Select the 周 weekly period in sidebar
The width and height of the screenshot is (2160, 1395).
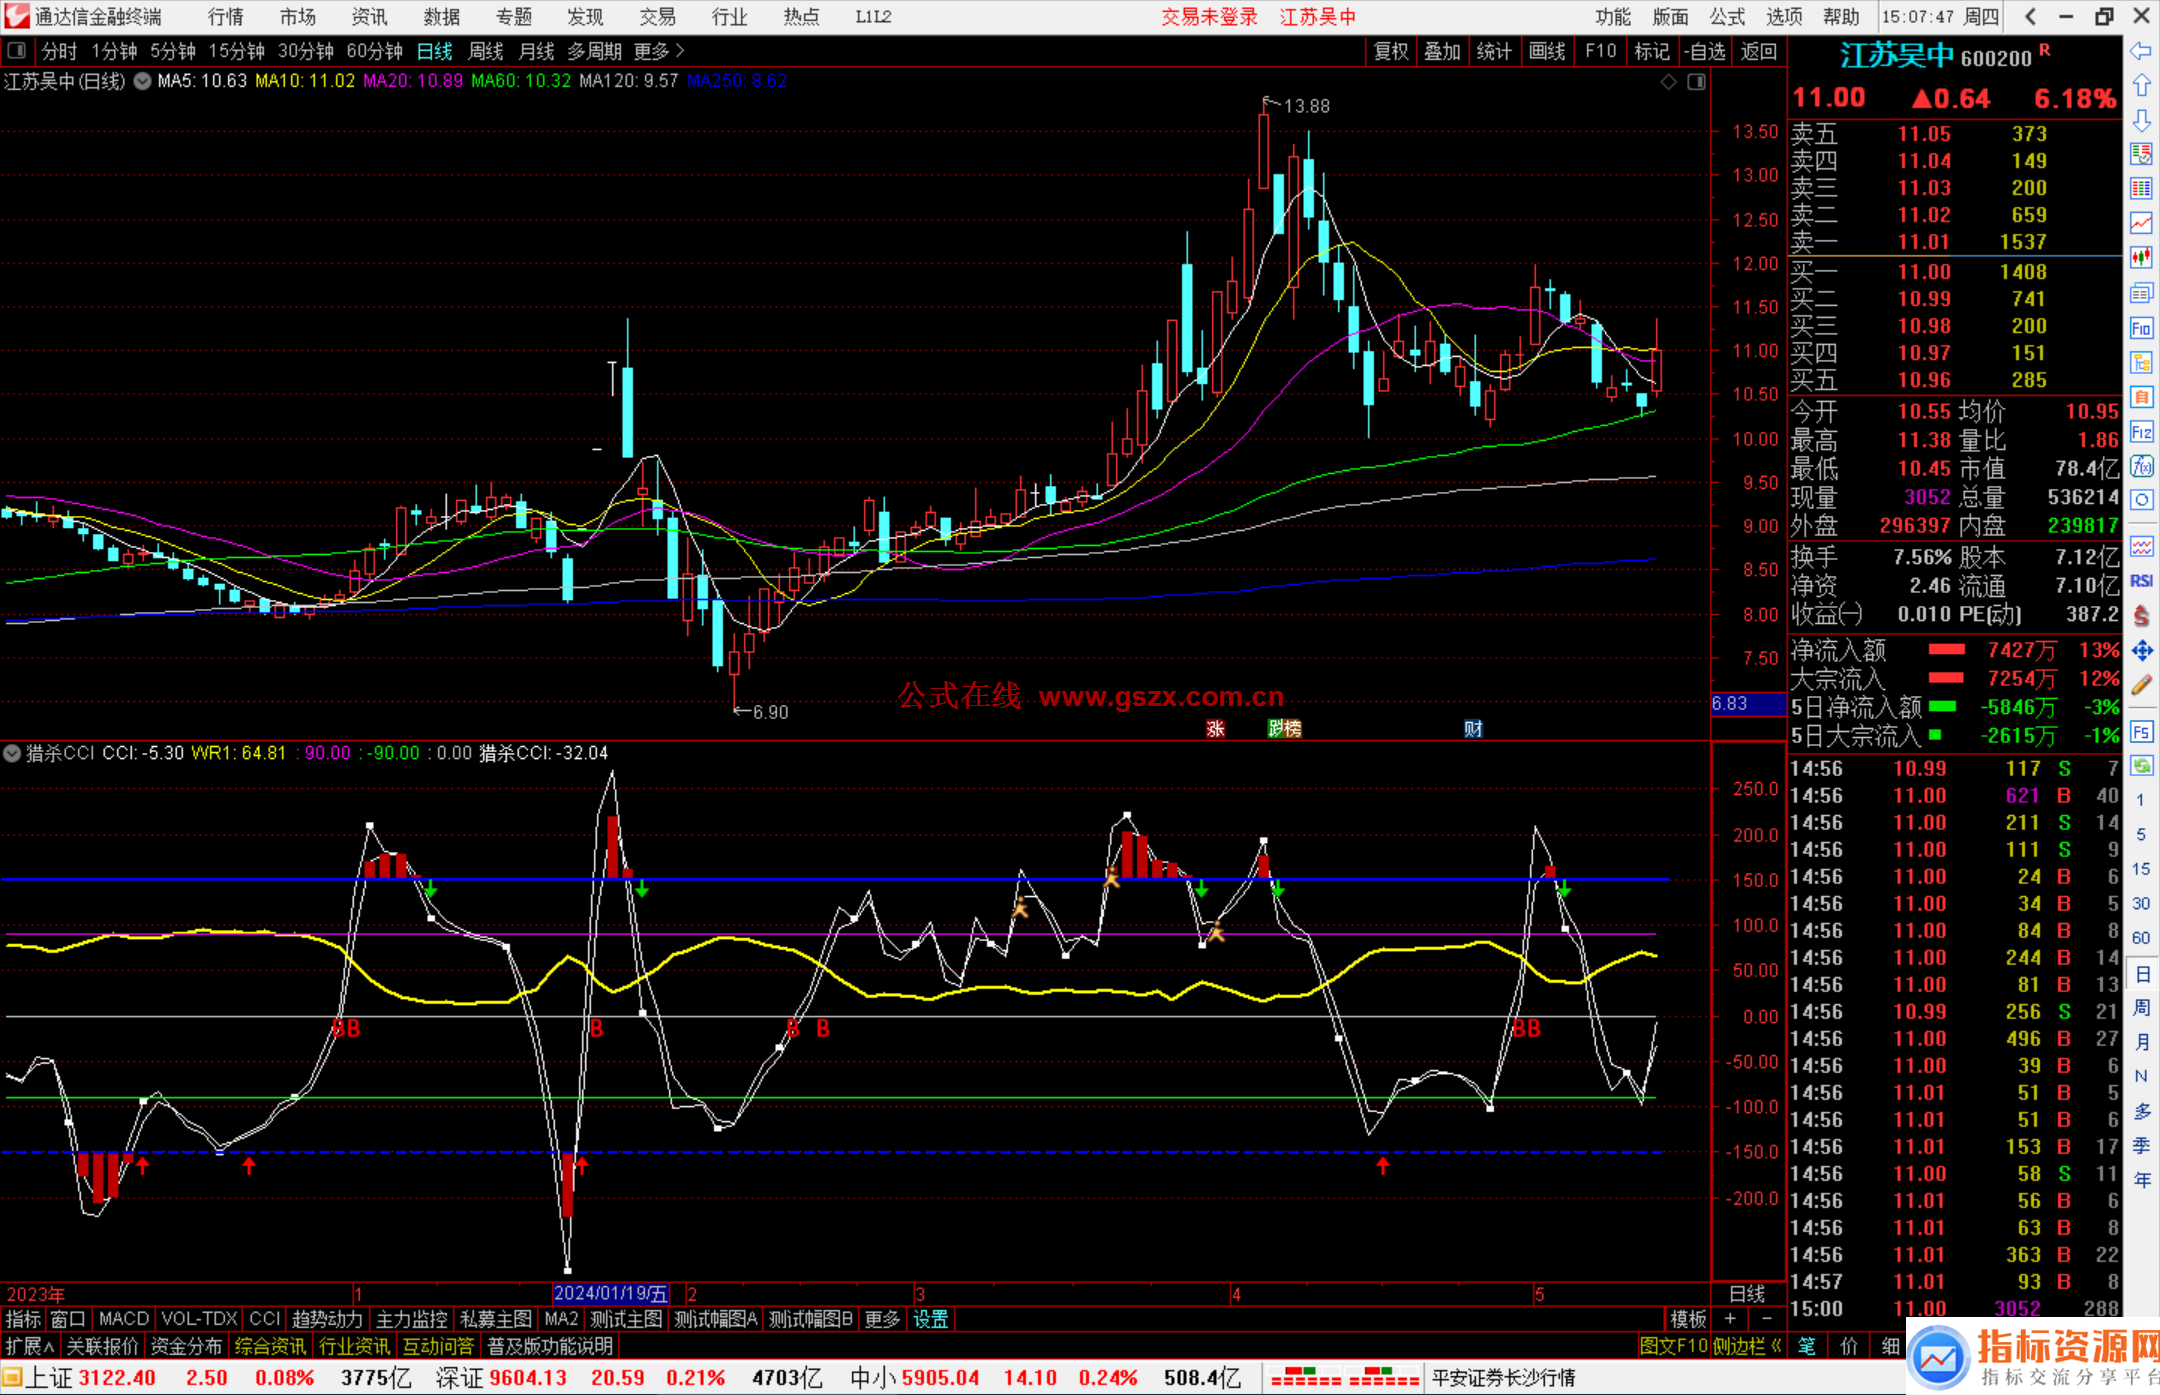tap(2141, 1007)
